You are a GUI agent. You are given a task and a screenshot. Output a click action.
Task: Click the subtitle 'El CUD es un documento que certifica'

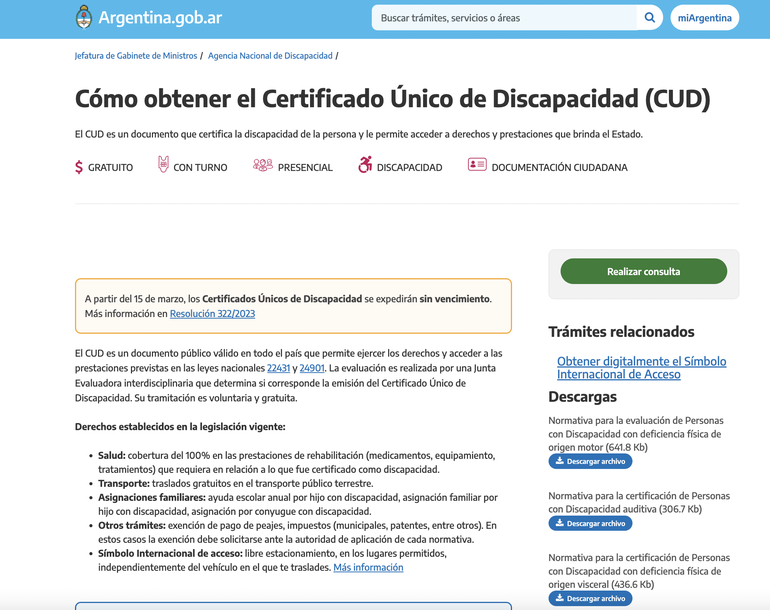click(x=358, y=134)
